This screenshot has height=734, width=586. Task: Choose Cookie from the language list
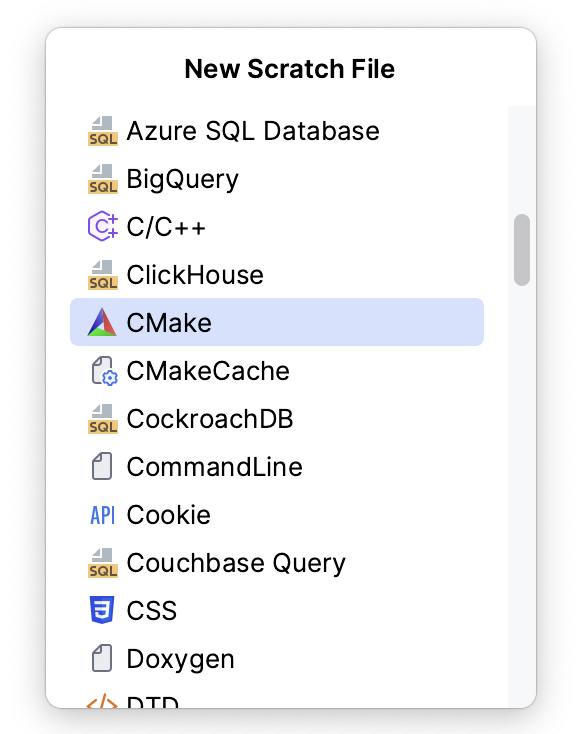(x=277, y=515)
